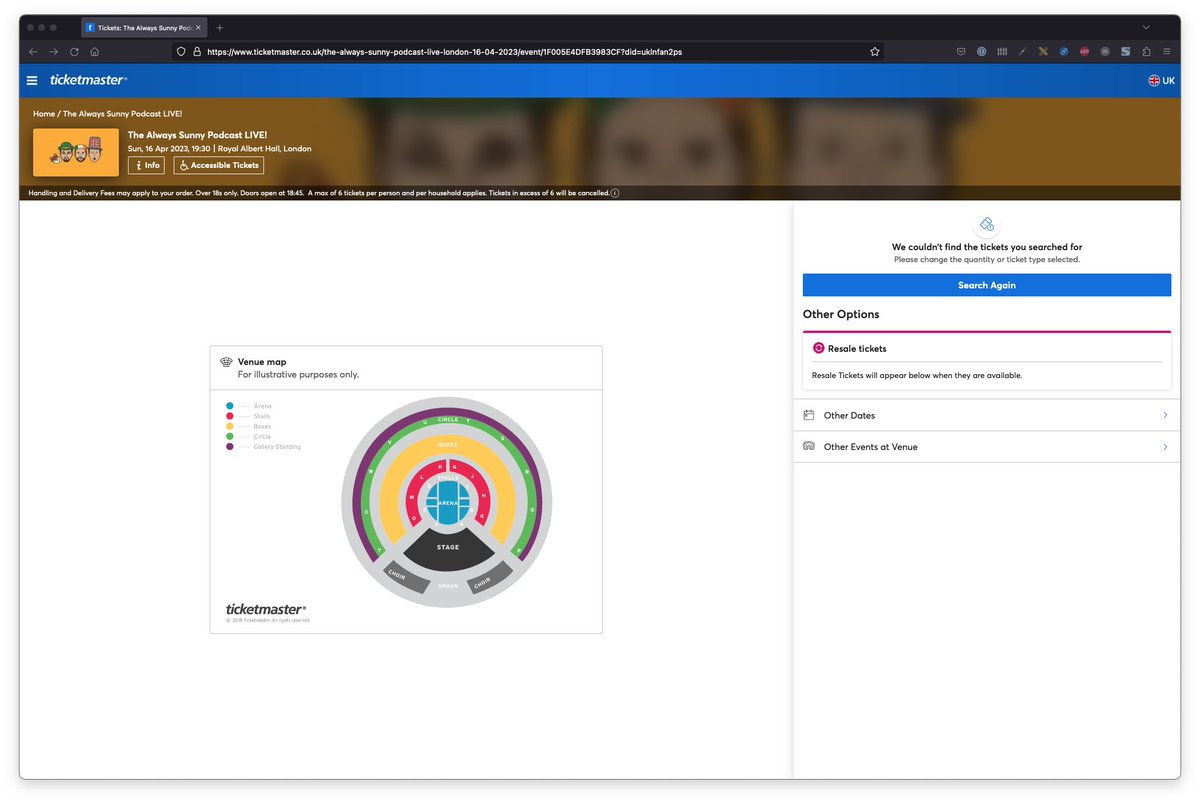Screen dimensions: 1200x803
Task: Click the tracking protection shield icon
Action: click(x=181, y=51)
